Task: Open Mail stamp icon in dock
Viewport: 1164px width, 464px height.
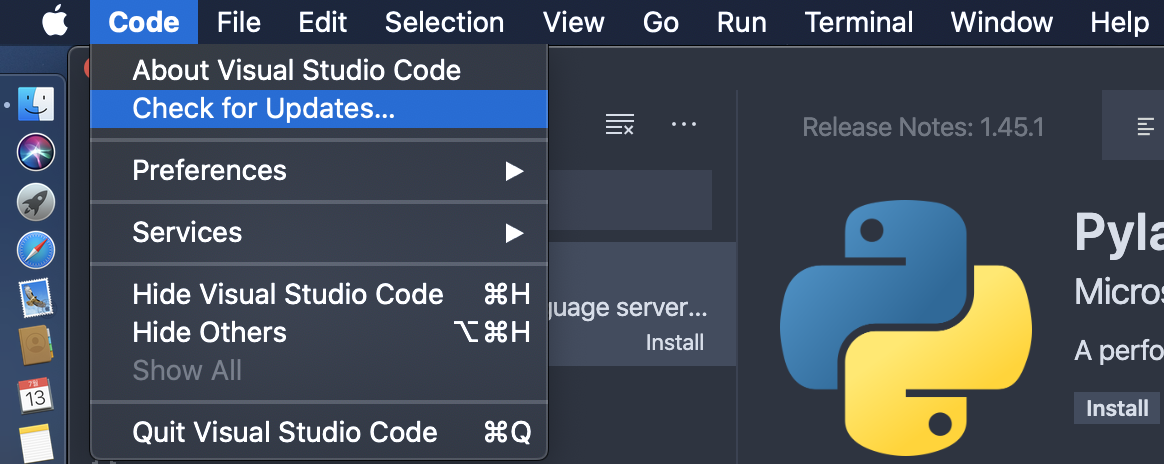Action: click(36, 298)
